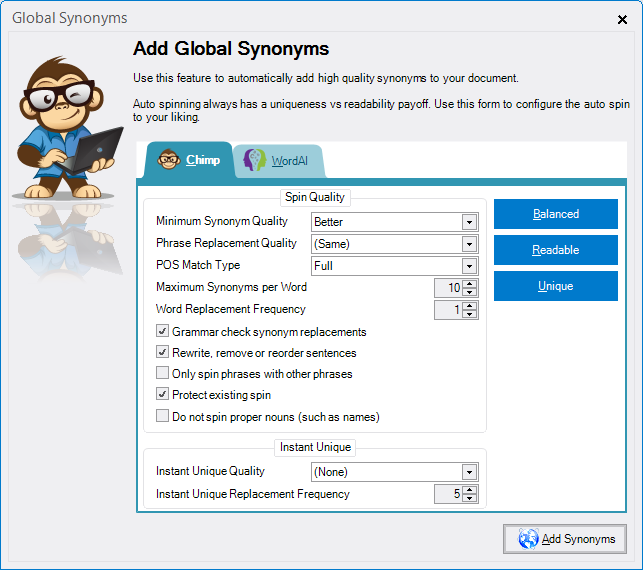This screenshot has width=643, height=570.
Task: Uncheck Grammar check synonym replacements
Action: (x=162, y=331)
